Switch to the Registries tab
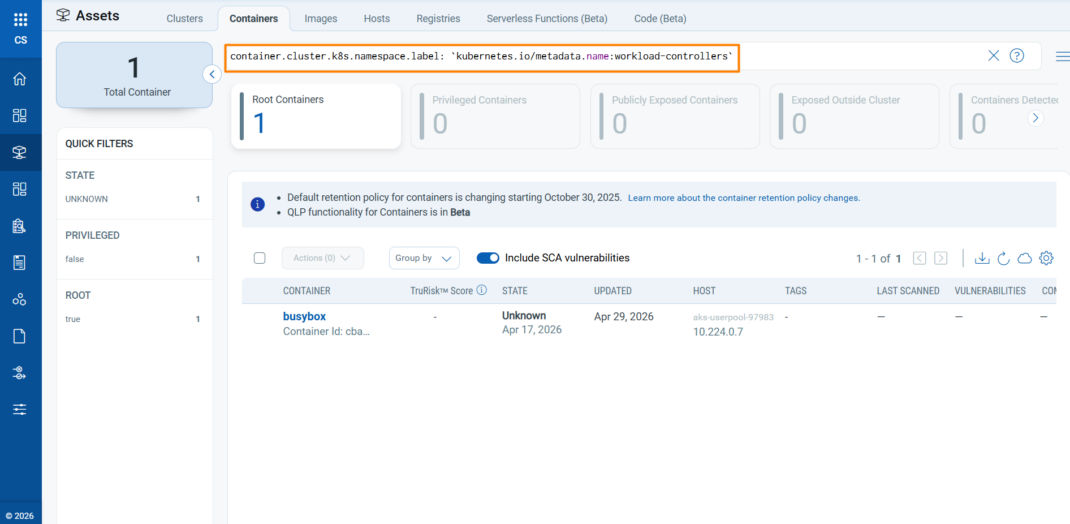Image resolution: width=1070 pixels, height=524 pixels. pos(438,18)
